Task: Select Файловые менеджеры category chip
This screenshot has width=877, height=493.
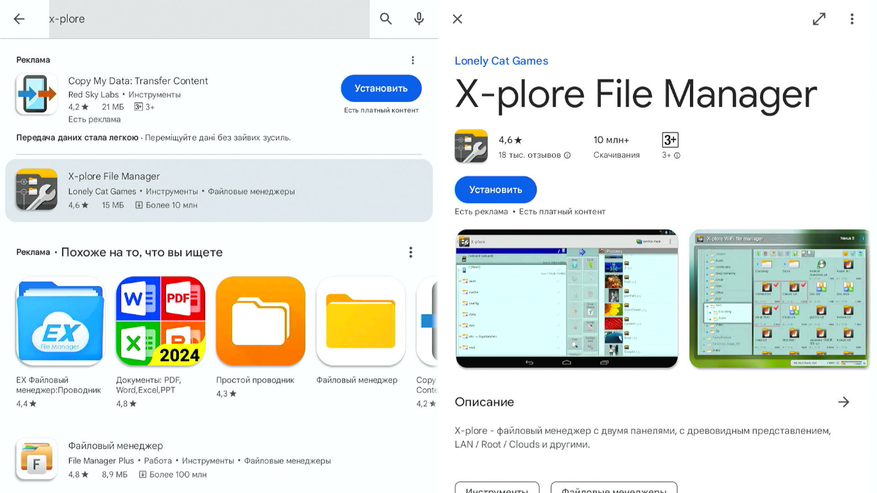Action: (614, 489)
